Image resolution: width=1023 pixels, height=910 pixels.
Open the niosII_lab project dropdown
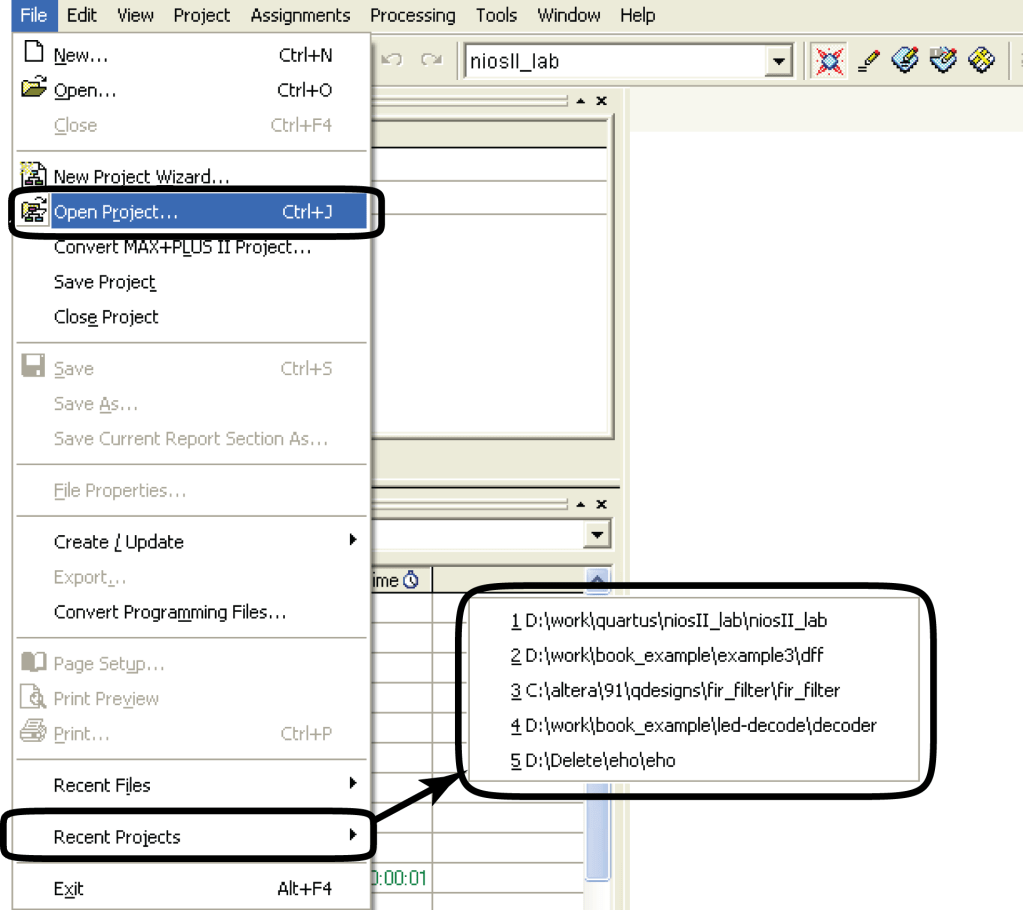[778, 62]
